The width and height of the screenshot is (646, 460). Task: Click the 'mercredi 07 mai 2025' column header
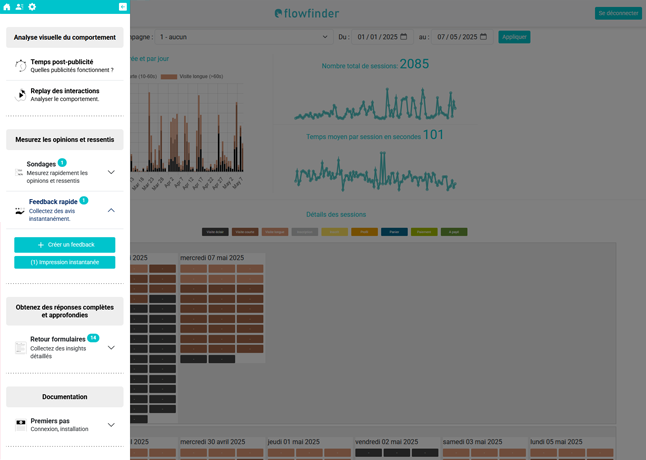click(x=212, y=258)
